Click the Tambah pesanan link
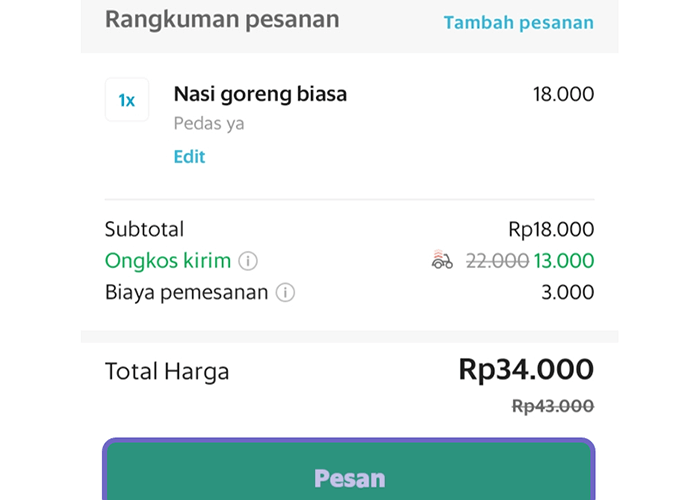Screen dimensions: 700x500 pos(519,22)
